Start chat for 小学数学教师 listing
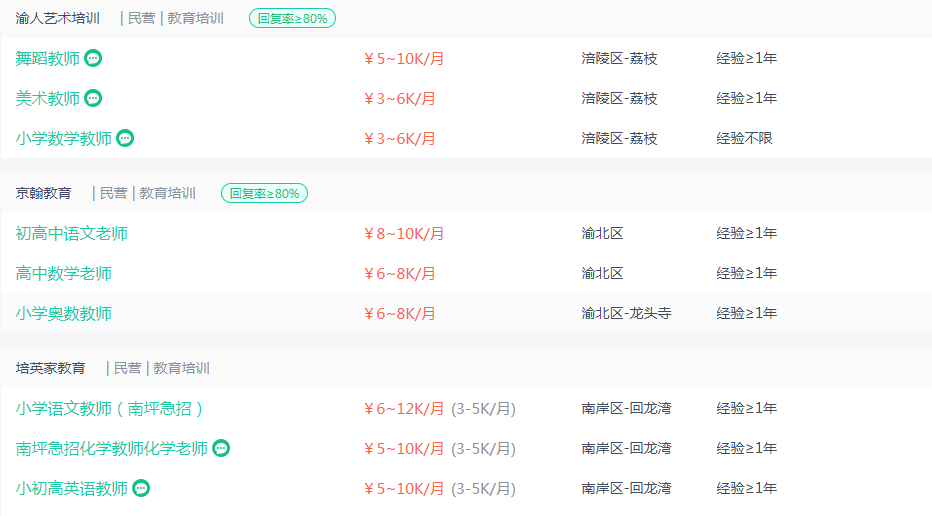Image resolution: width=932 pixels, height=516 pixels. tap(125, 138)
